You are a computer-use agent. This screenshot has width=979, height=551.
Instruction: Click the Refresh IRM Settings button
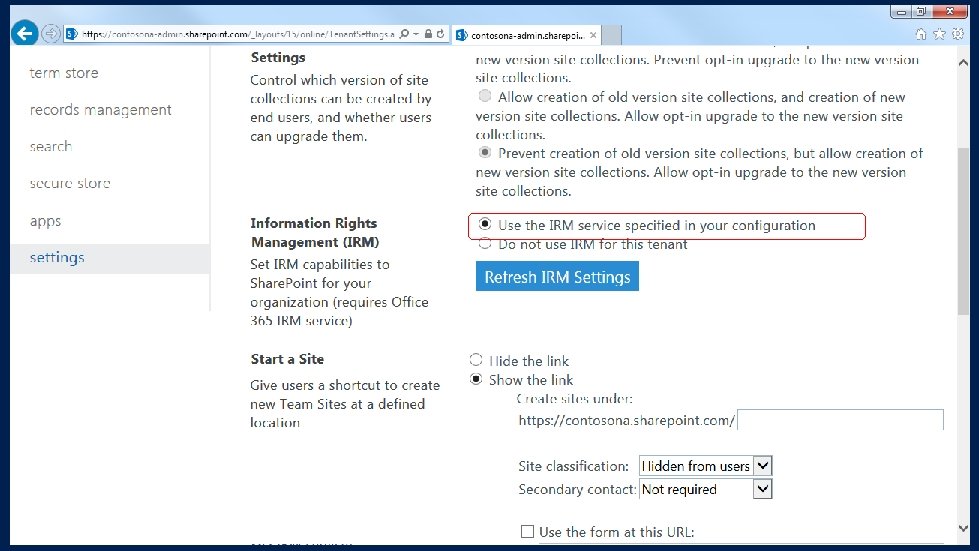557,276
